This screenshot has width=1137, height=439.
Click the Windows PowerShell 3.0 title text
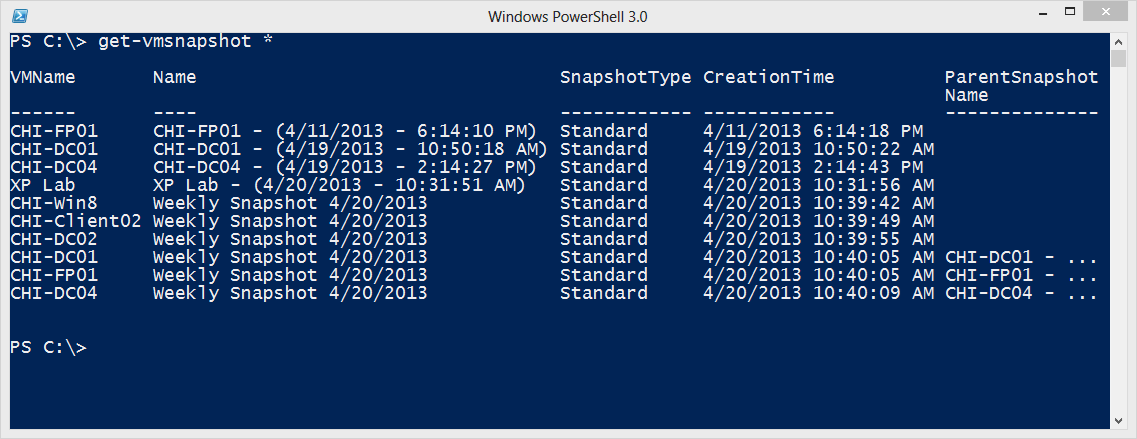[568, 16]
